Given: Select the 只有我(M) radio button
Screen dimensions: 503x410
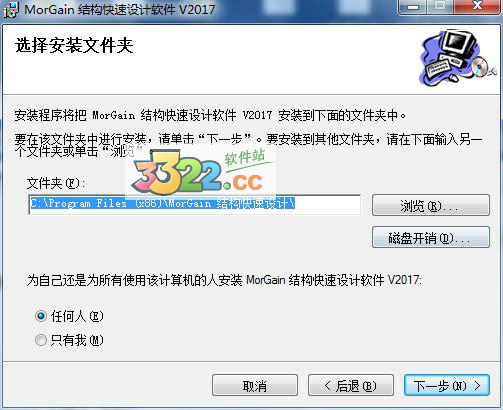Looking at the screenshot, I should (41, 340).
